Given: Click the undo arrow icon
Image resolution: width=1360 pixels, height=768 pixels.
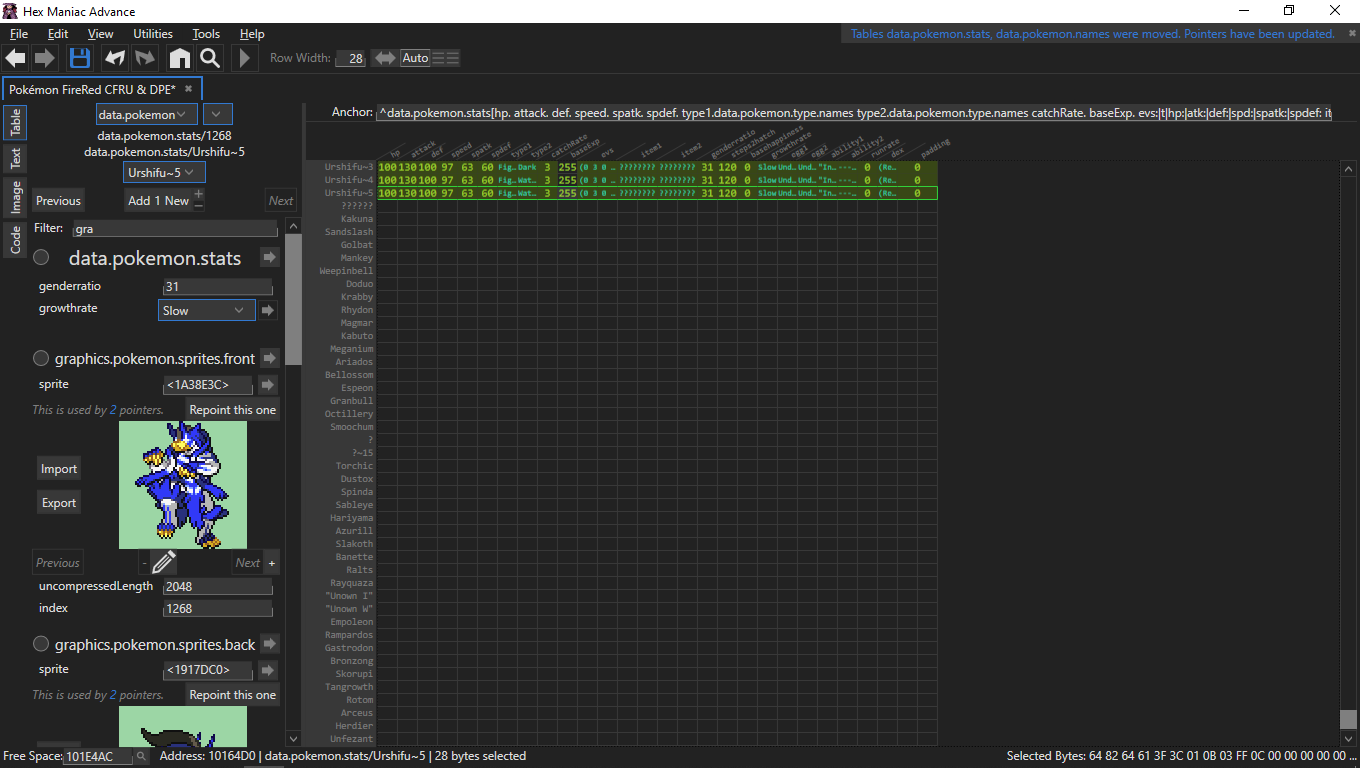Looking at the screenshot, I should (115, 58).
